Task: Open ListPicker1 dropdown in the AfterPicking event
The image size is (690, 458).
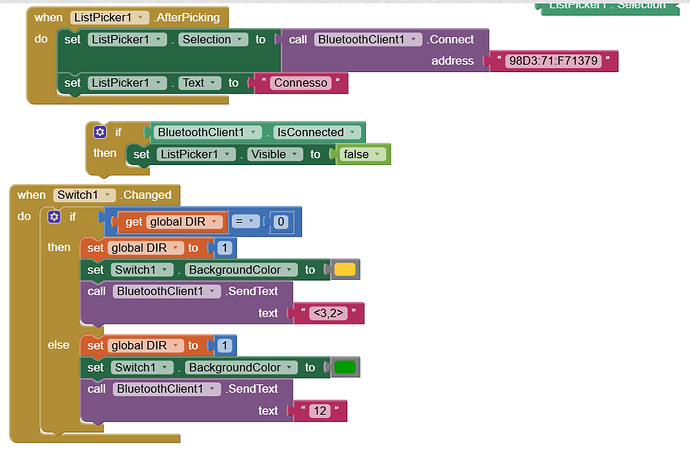Action: click(144, 18)
